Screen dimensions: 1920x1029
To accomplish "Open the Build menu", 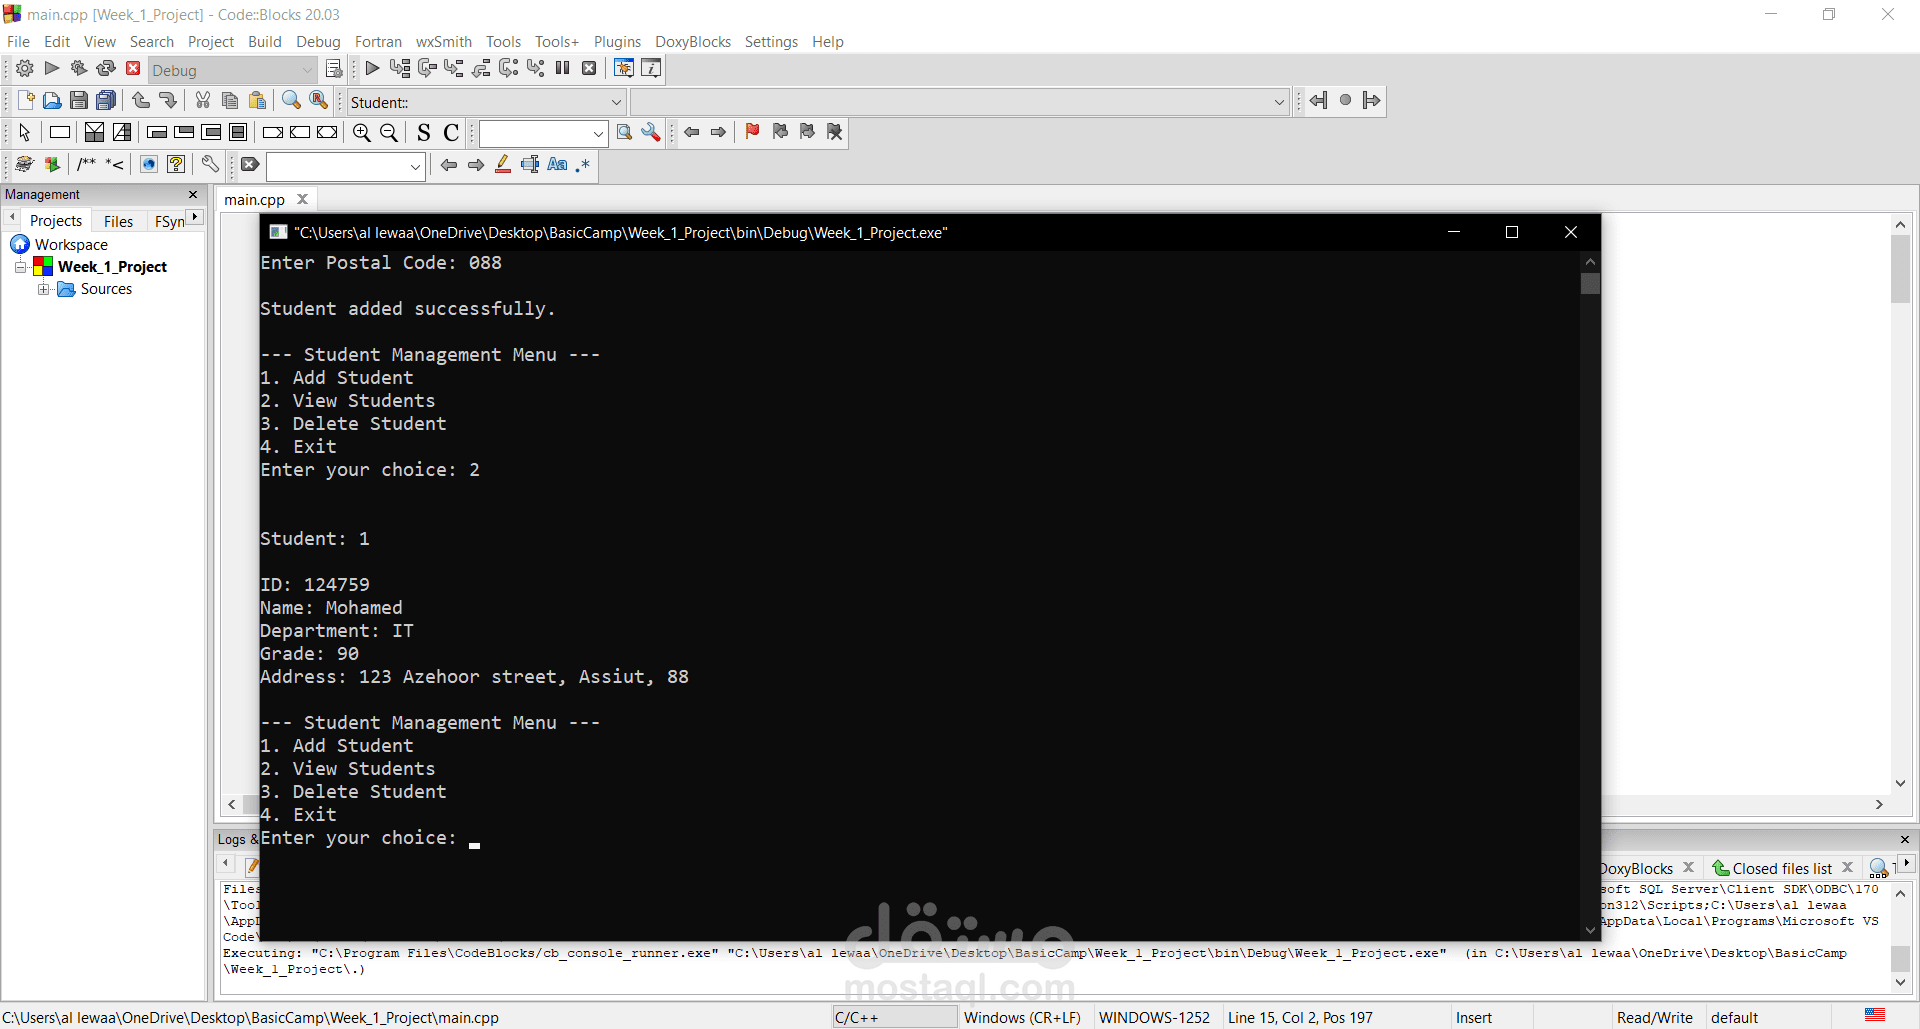I will pyautogui.click(x=265, y=42).
